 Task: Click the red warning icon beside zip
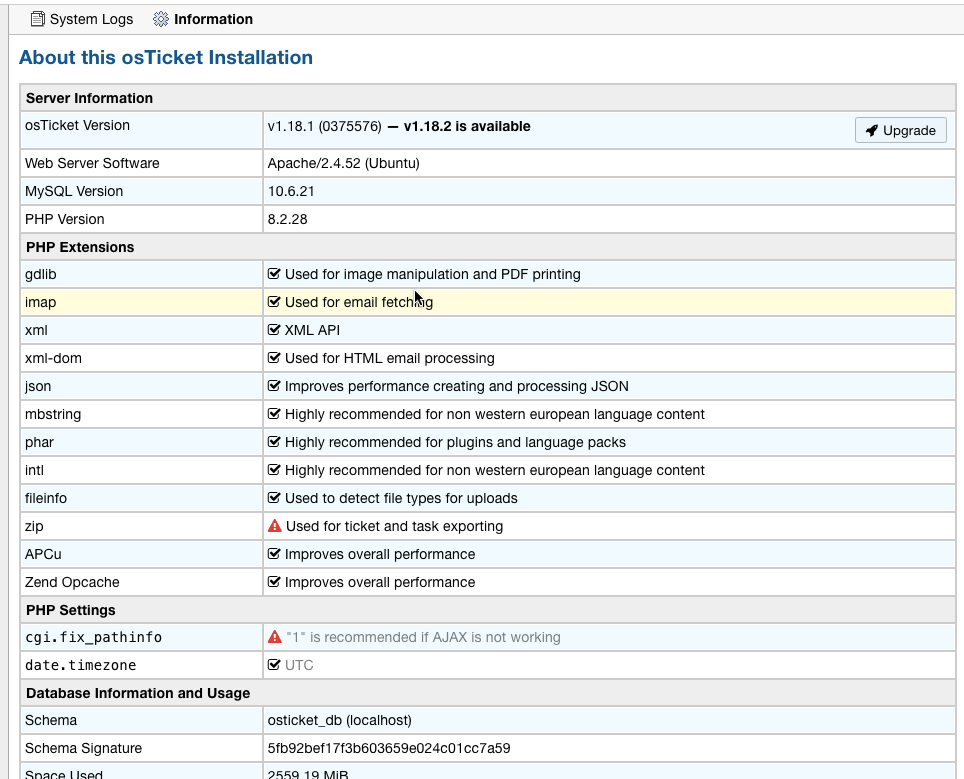click(x=274, y=526)
